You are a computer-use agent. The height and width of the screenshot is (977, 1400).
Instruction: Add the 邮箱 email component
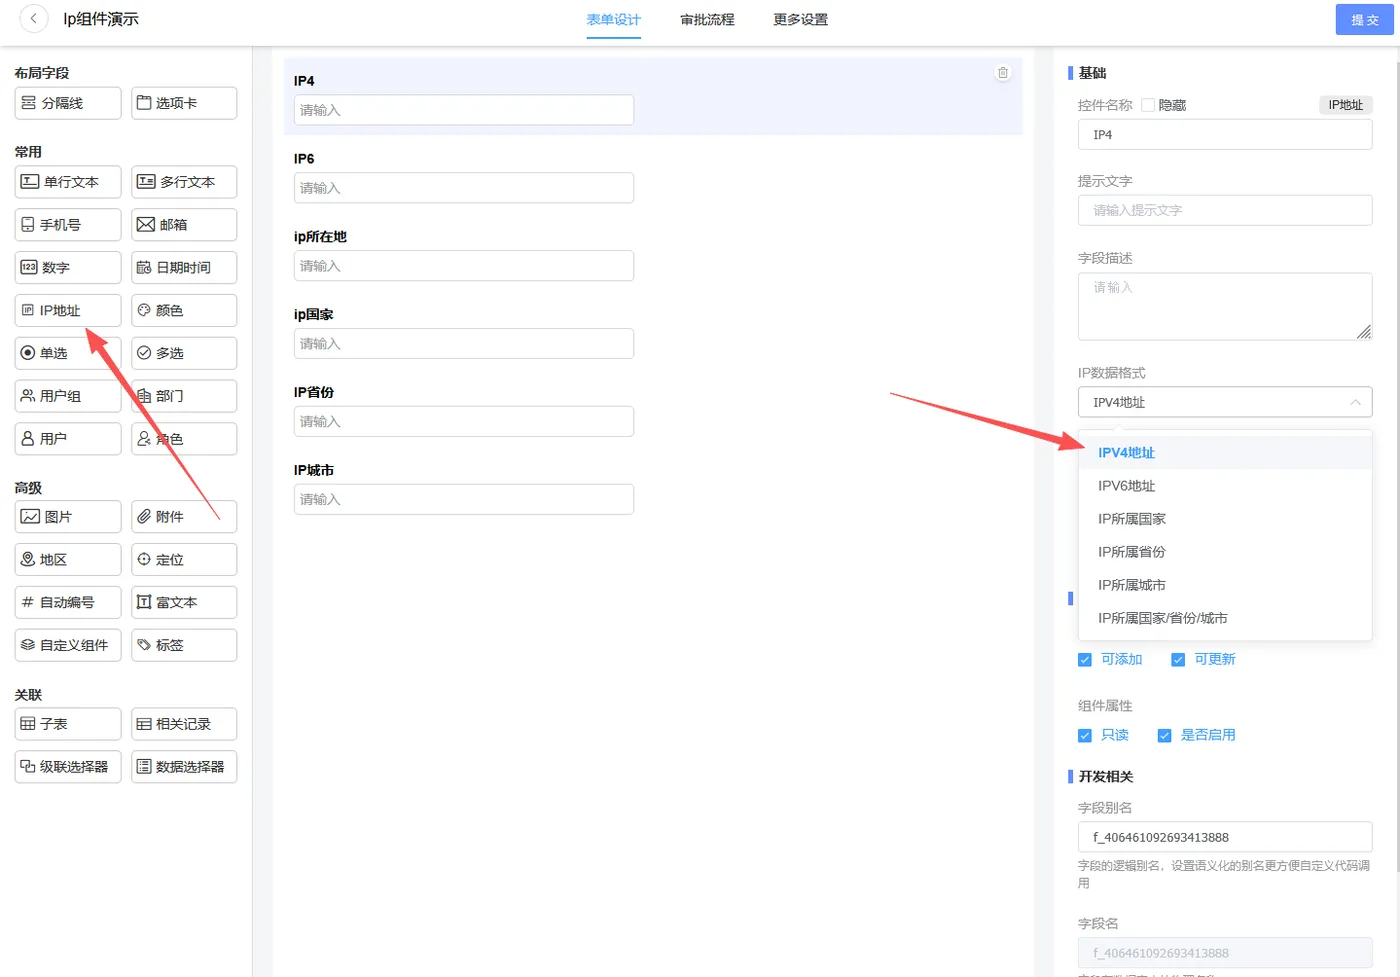coord(184,225)
